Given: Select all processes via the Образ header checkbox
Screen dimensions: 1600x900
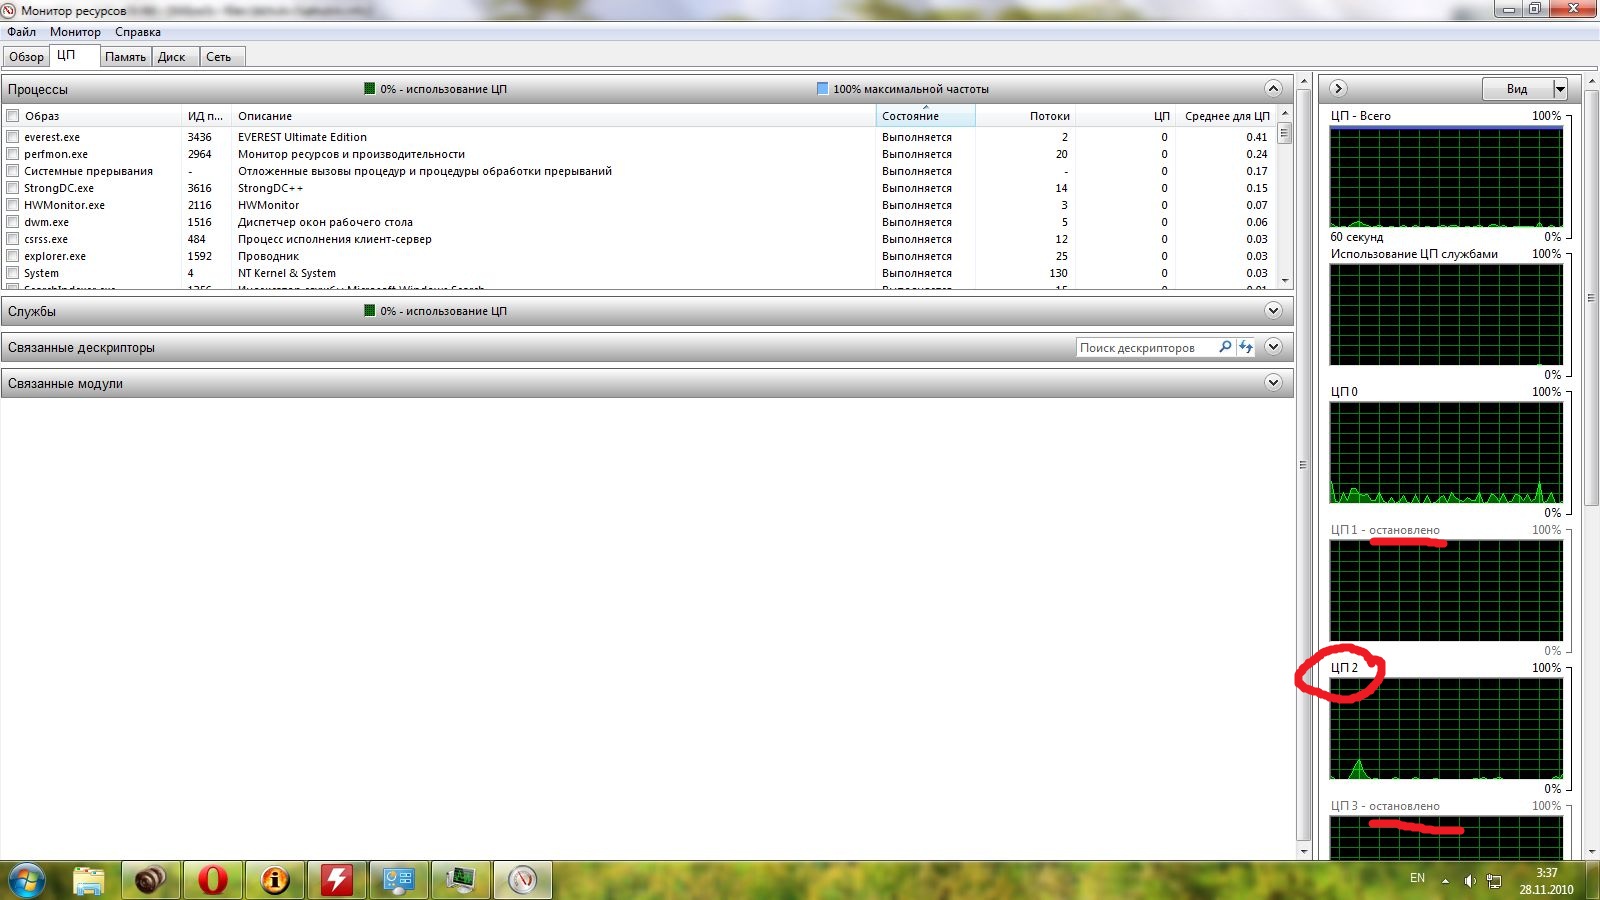Looking at the screenshot, I should click(x=13, y=116).
